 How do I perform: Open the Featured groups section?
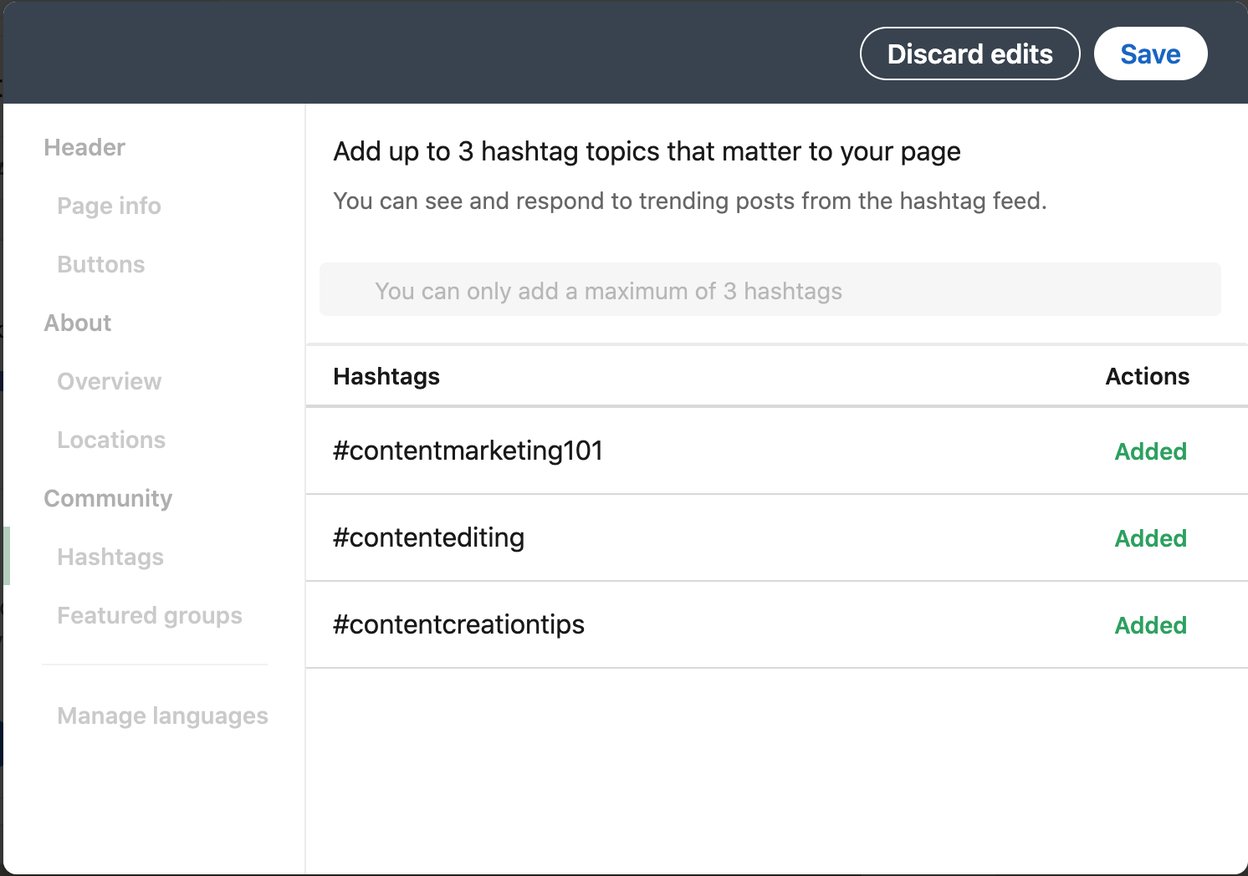(x=149, y=615)
